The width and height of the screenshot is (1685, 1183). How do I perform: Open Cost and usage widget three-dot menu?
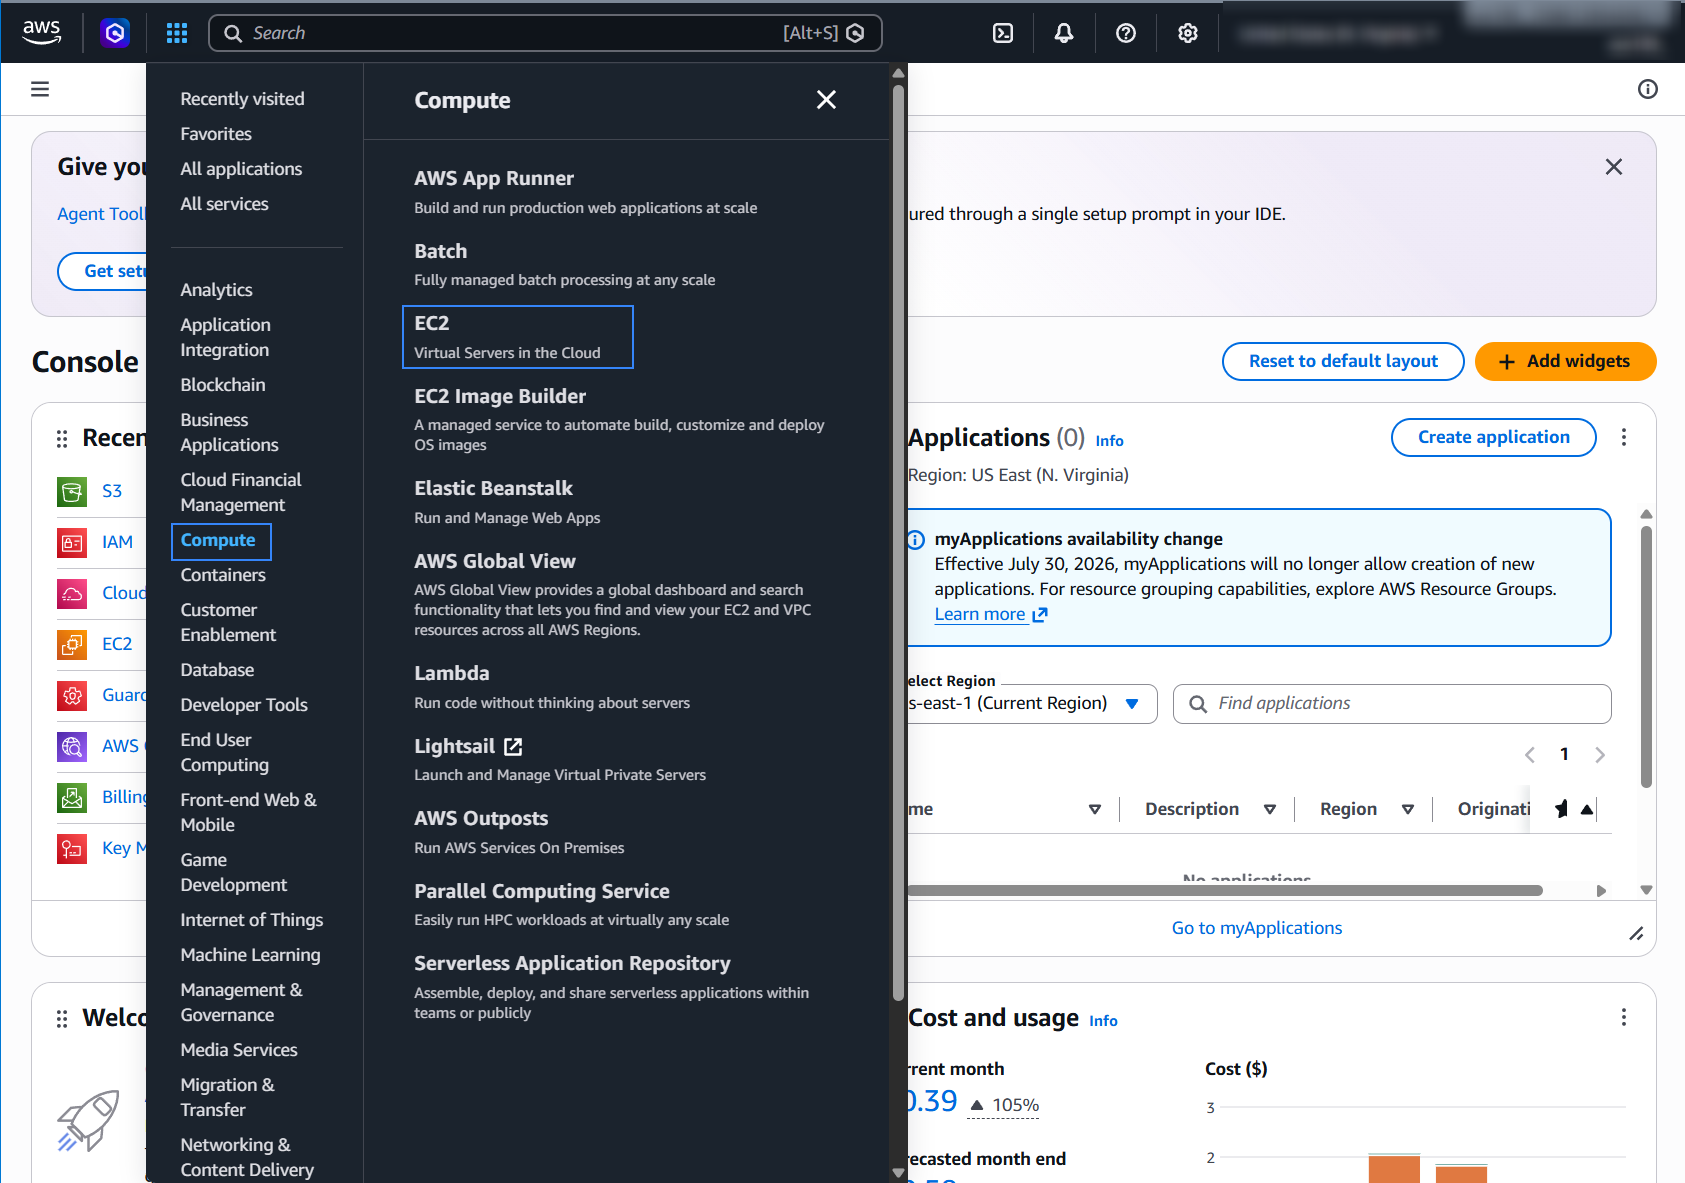(1624, 1017)
